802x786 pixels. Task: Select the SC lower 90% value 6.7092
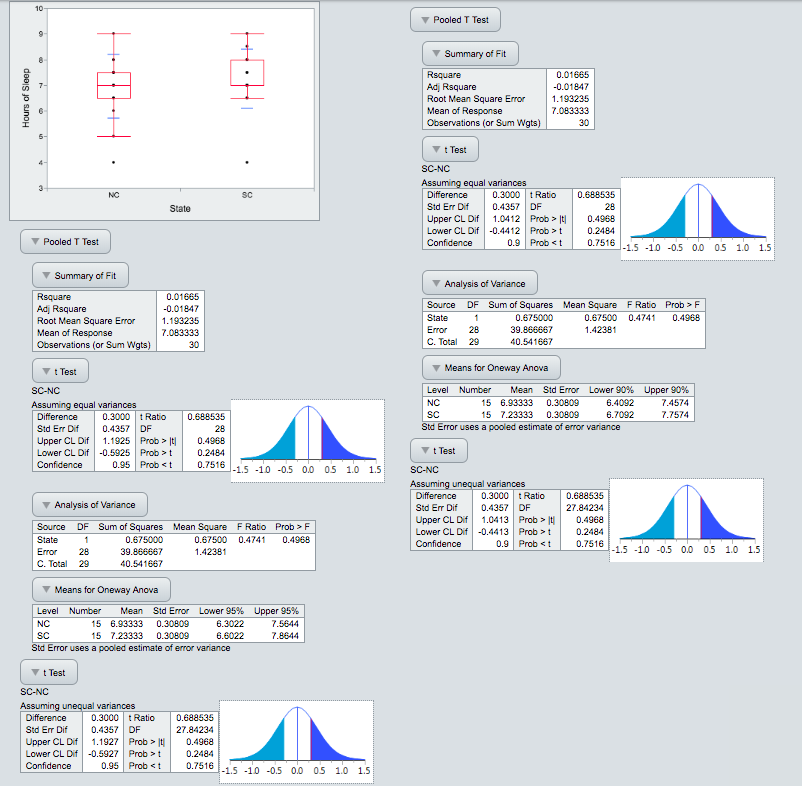pyautogui.click(x=620, y=415)
